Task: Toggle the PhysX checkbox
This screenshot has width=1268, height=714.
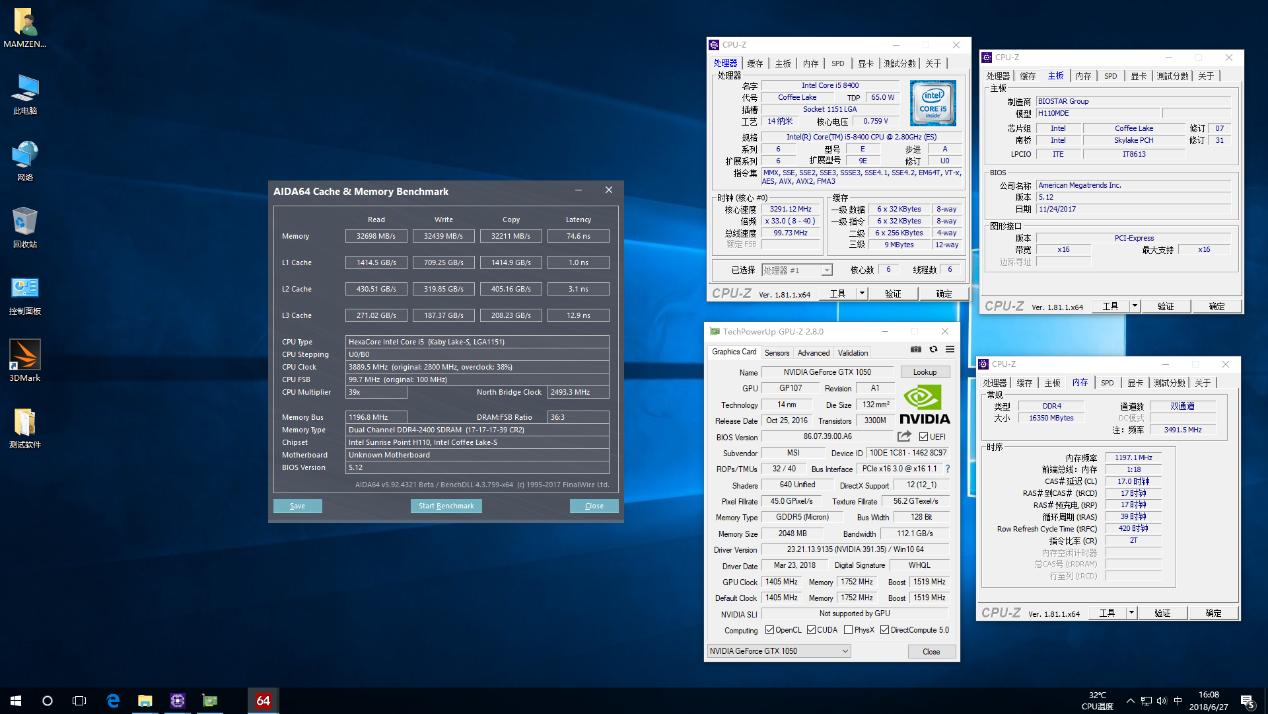Action: 847,630
